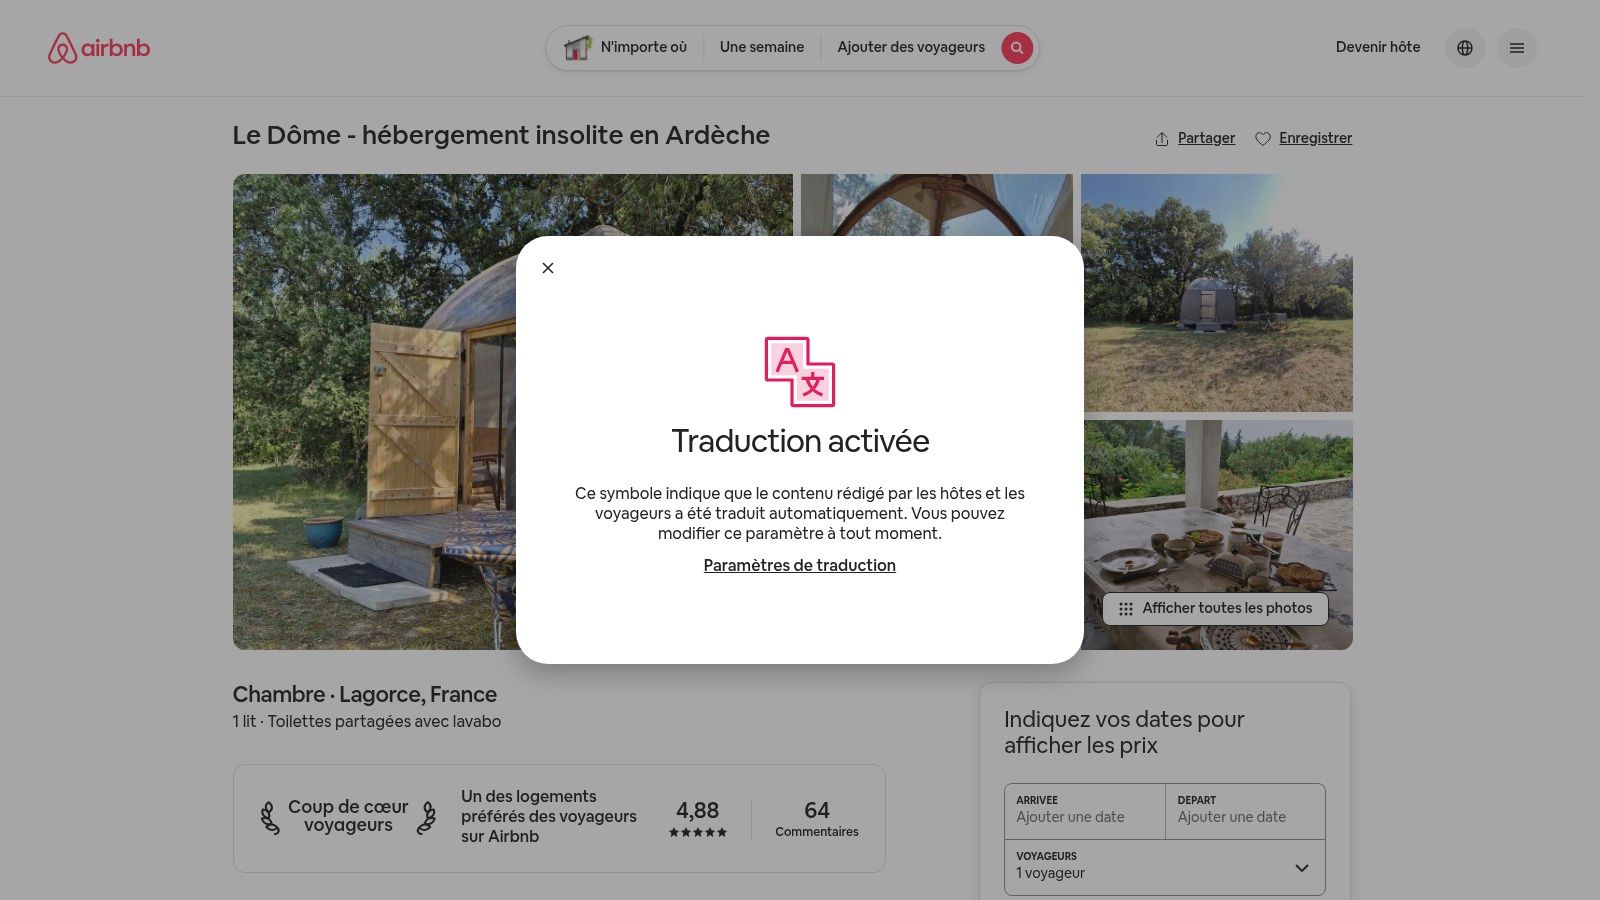Select N'importe où in search bar
Image resolution: width=1600 pixels, height=900 pixels.
click(x=626, y=47)
